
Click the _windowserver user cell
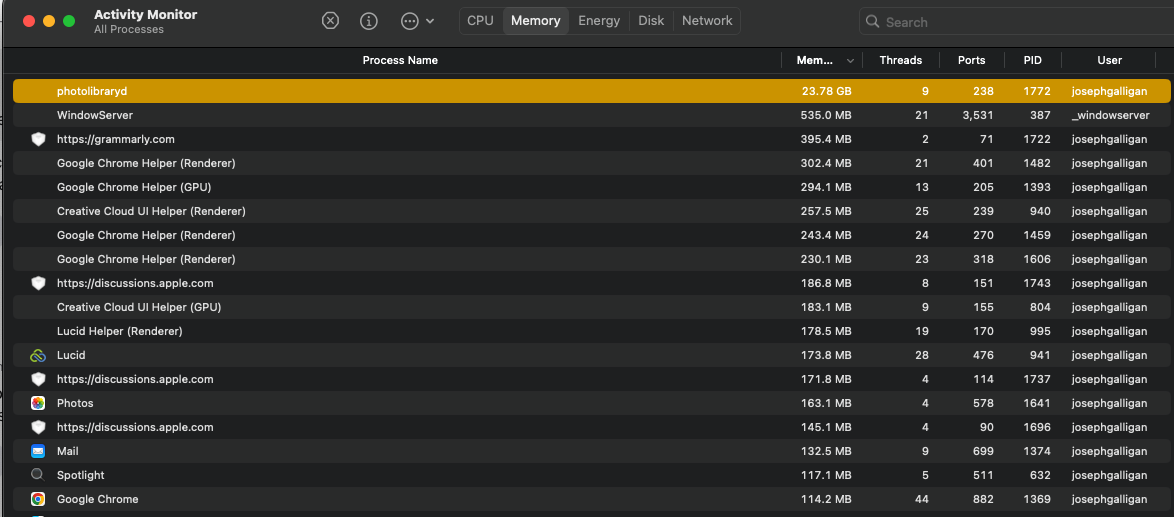coord(1110,115)
